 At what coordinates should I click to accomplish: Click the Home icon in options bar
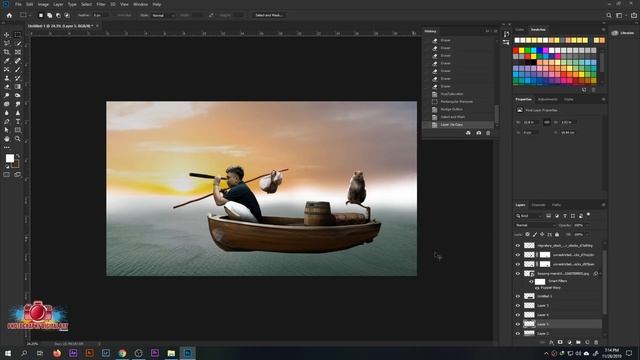pos(9,15)
